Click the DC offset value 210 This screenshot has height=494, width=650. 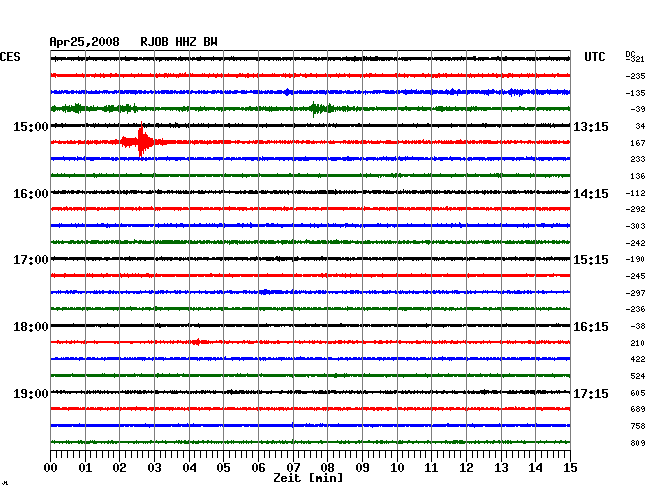tap(638, 343)
